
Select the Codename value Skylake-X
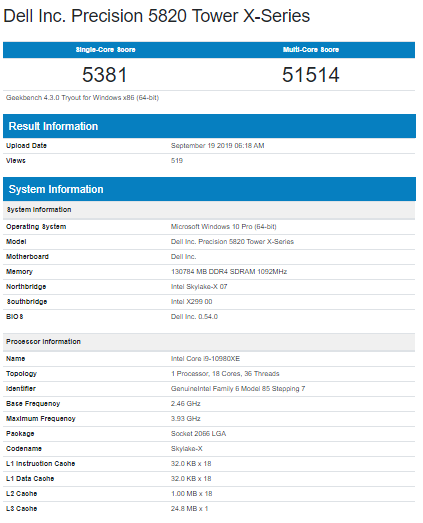186,449
